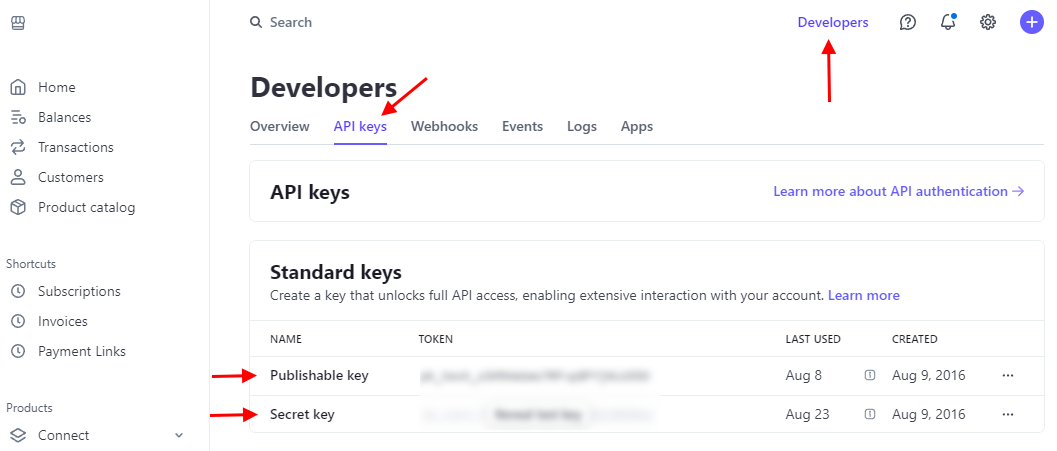Click Learn more link under Standard keys
This screenshot has width=1057, height=451.
pyautogui.click(x=864, y=295)
